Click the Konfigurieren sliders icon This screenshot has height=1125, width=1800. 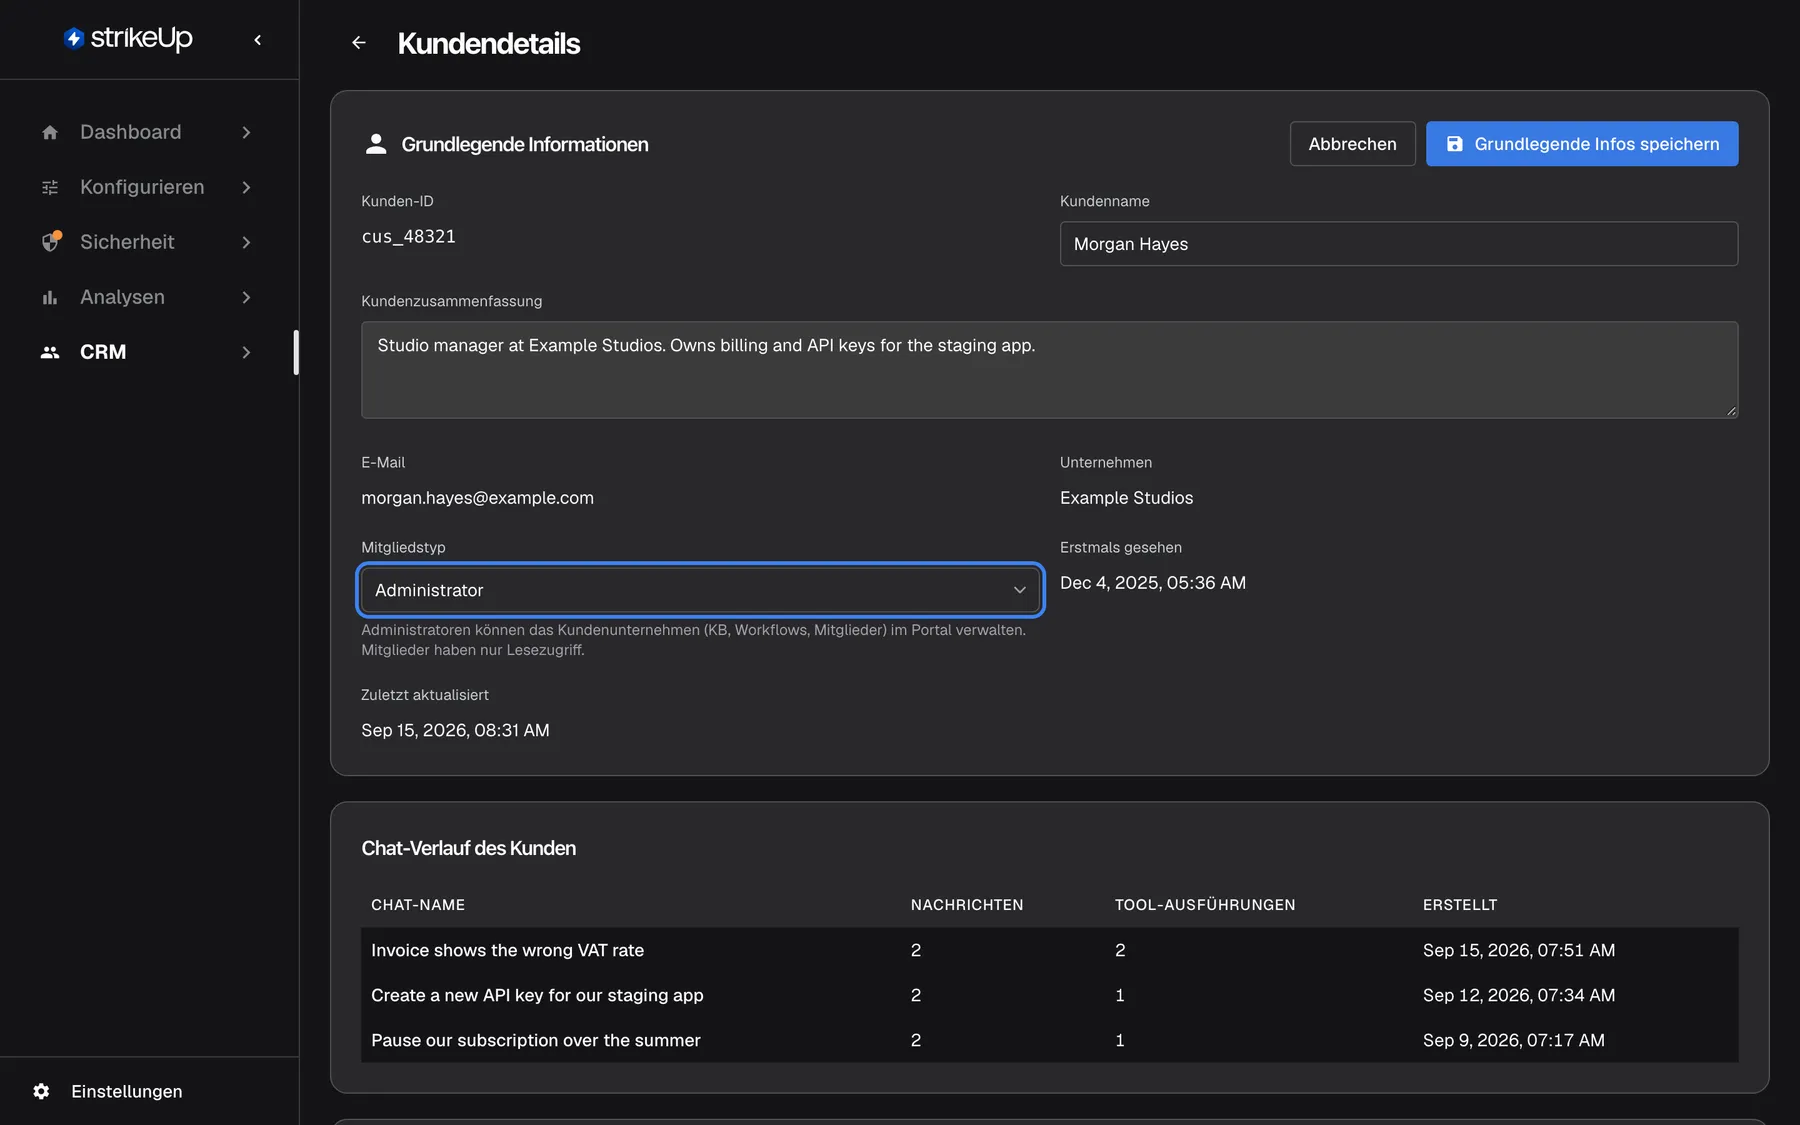(50, 187)
